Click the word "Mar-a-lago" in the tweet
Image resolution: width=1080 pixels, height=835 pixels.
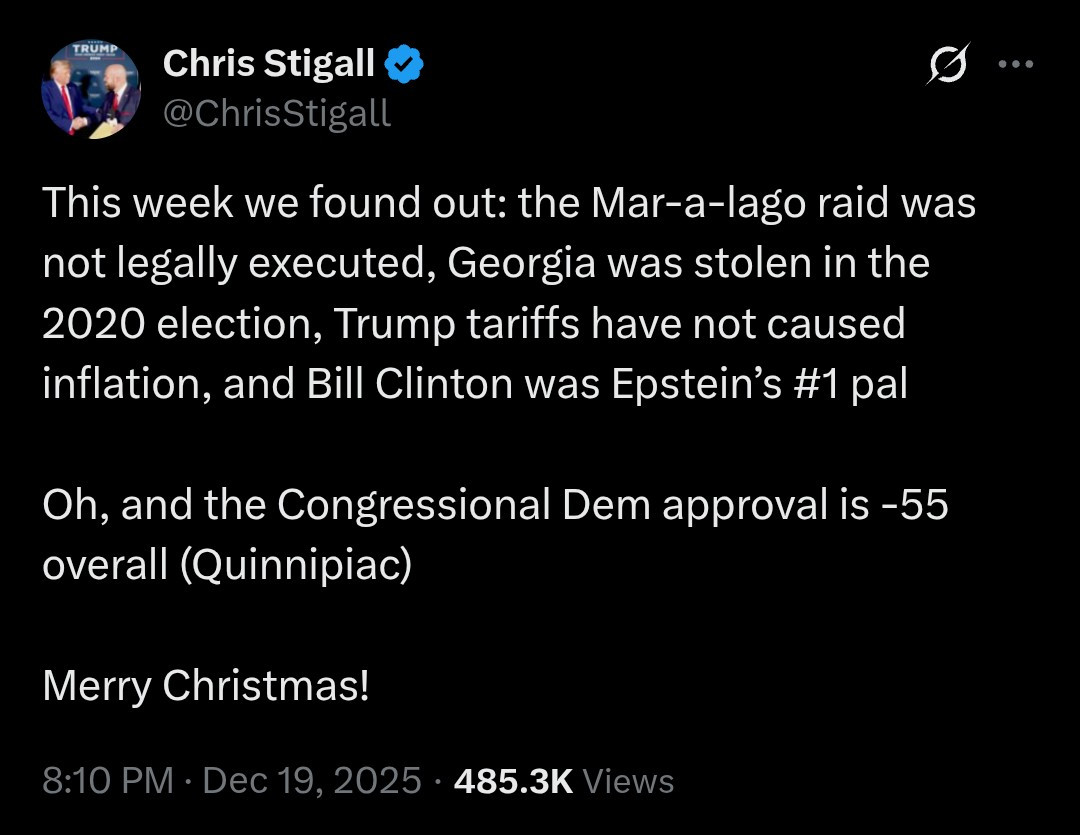[699, 203]
